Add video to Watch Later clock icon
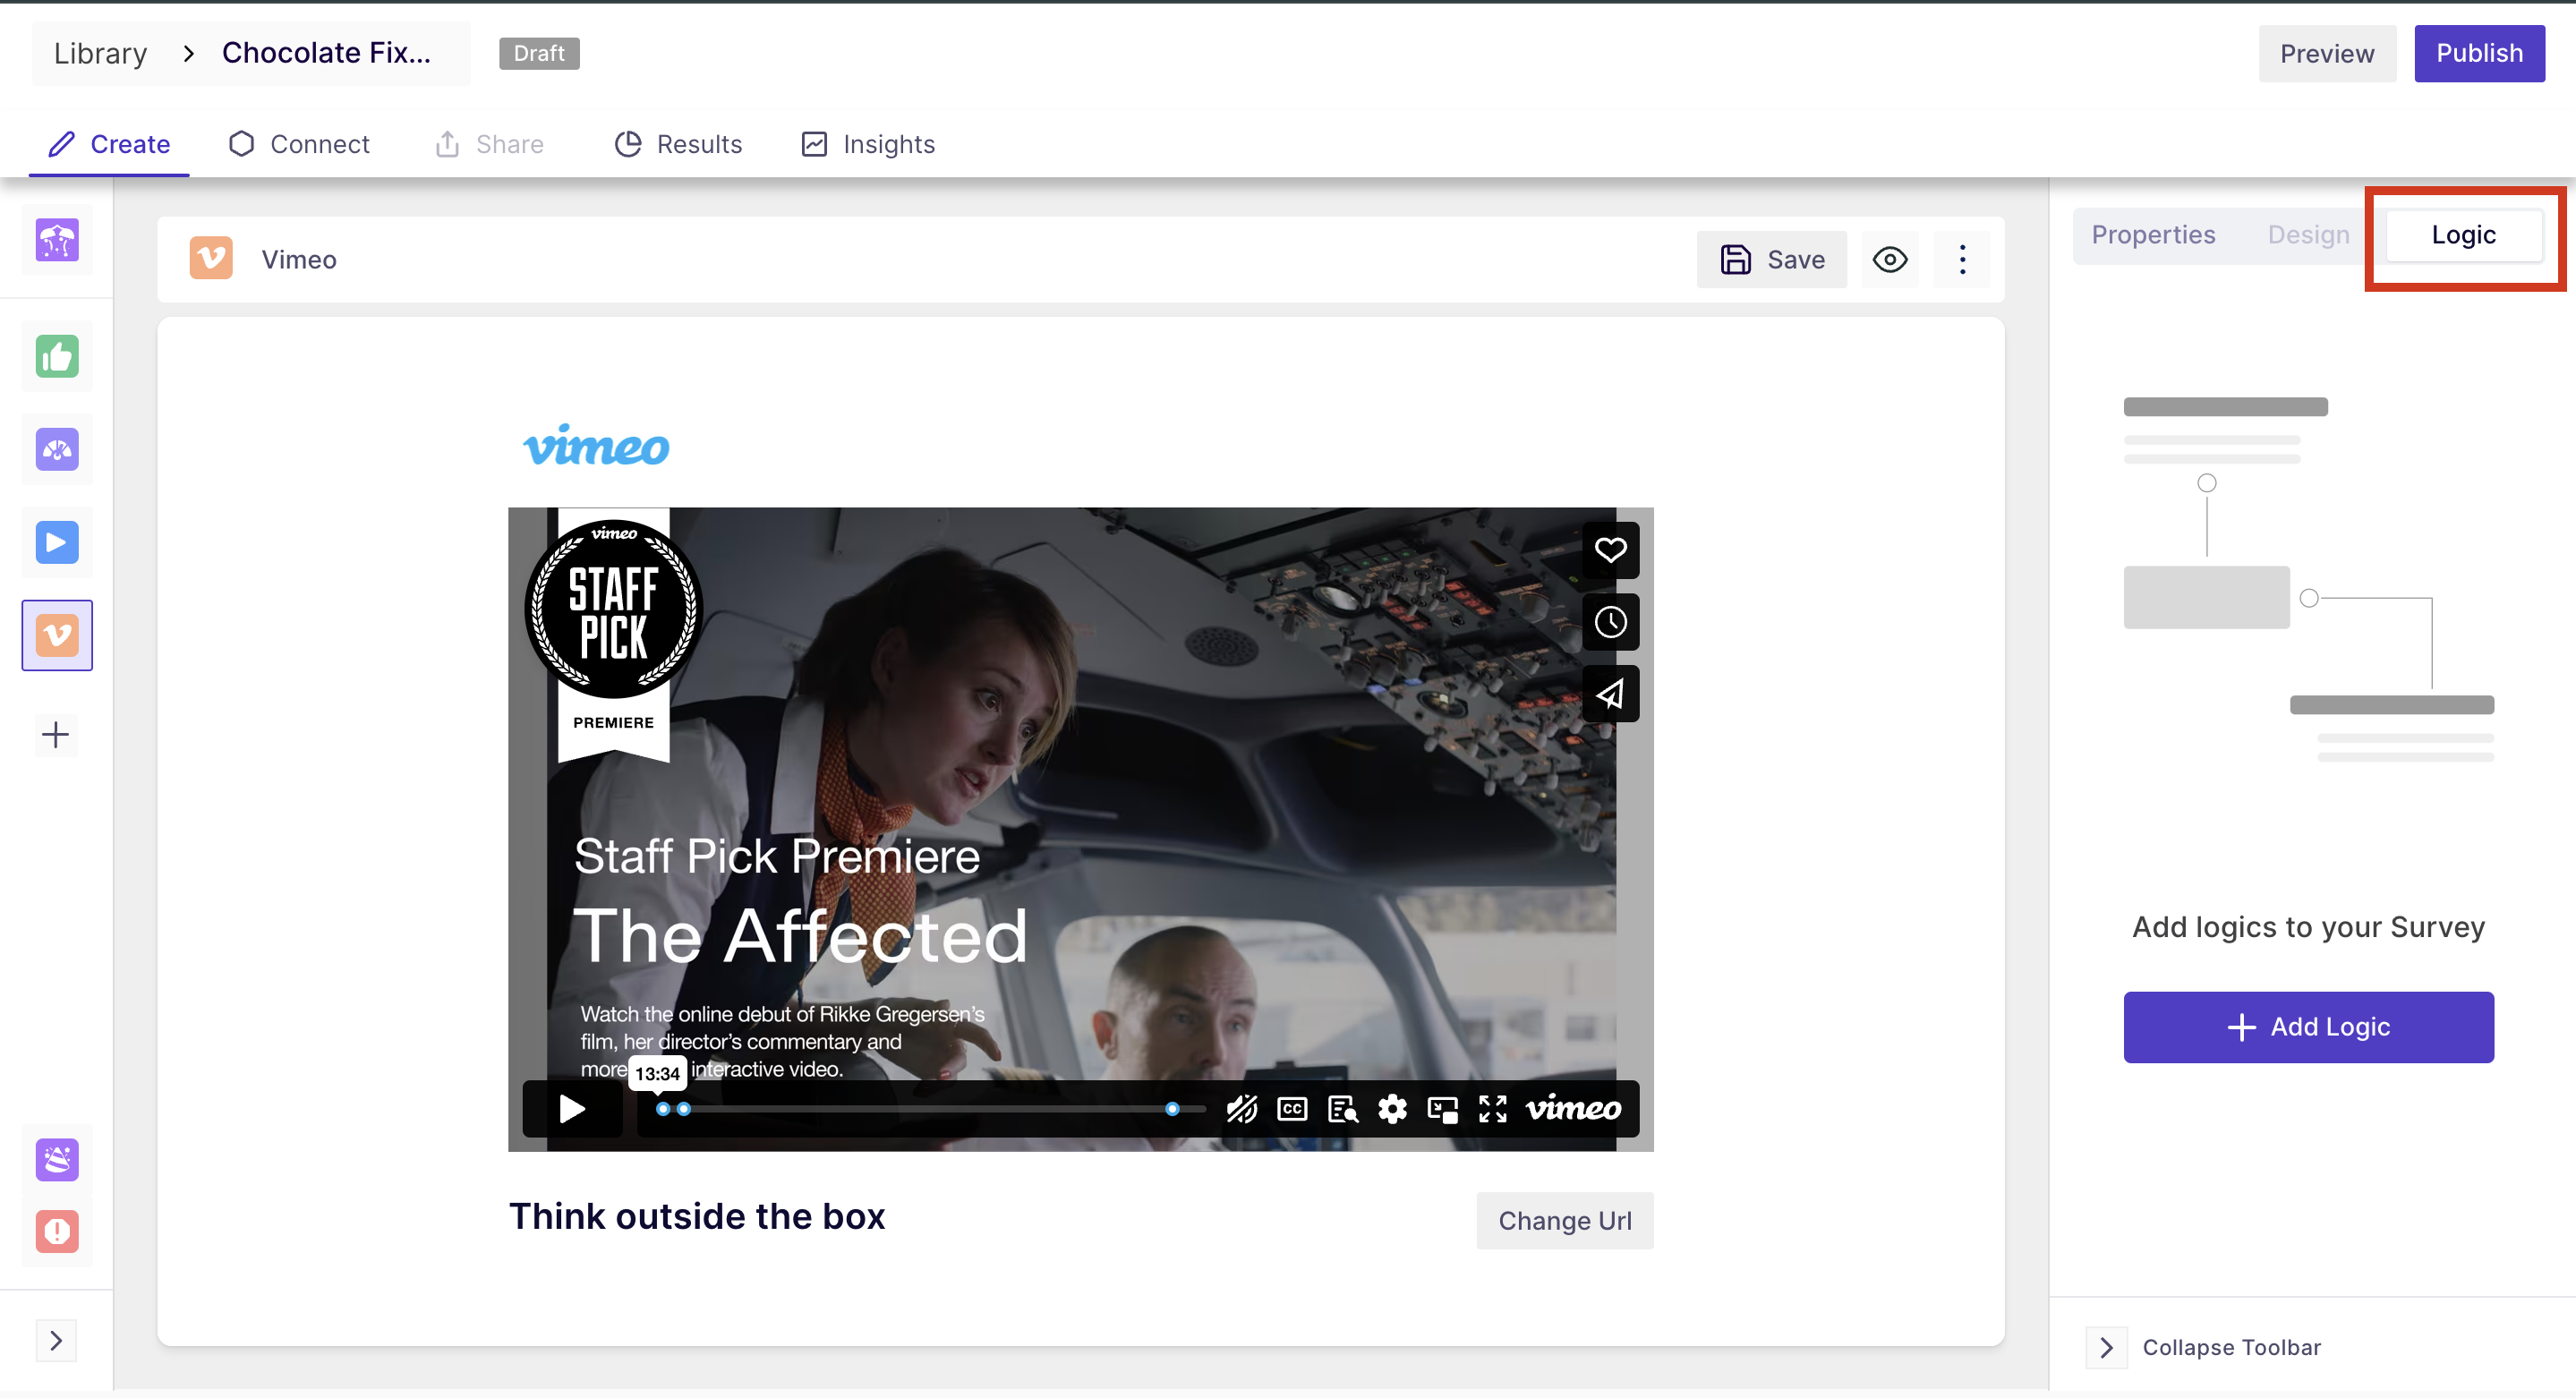Viewport: 2576px width, 1398px height. point(1610,622)
